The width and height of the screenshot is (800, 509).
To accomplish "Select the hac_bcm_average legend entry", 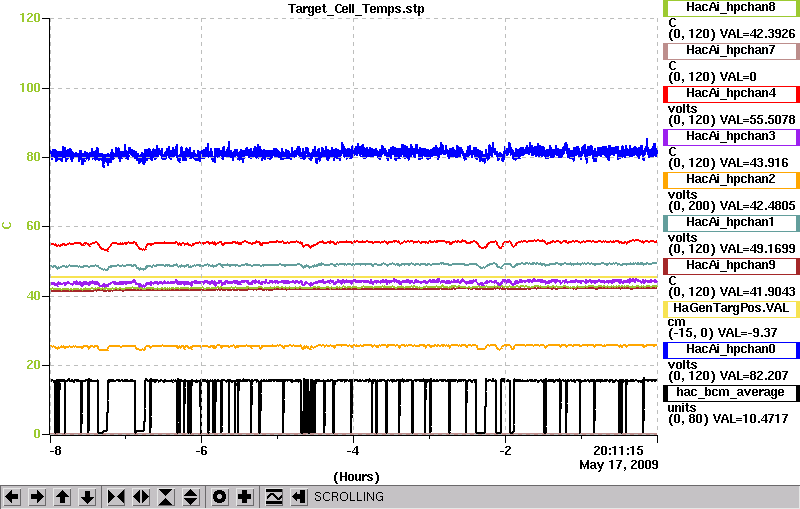I will (731, 393).
